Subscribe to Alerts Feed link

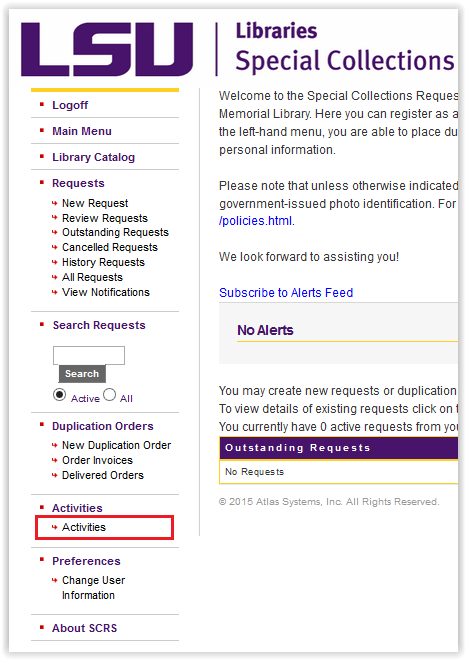286,293
